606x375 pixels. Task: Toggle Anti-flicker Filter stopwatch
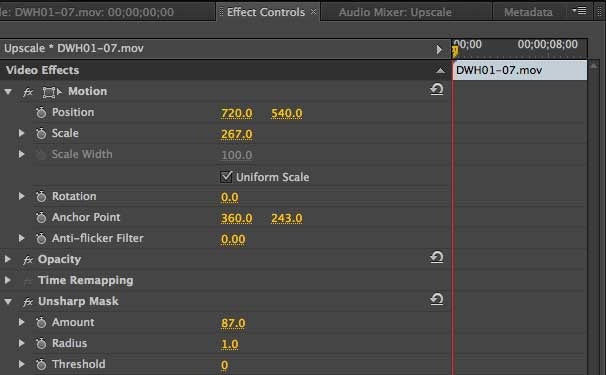pyautogui.click(x=41, y=239)
